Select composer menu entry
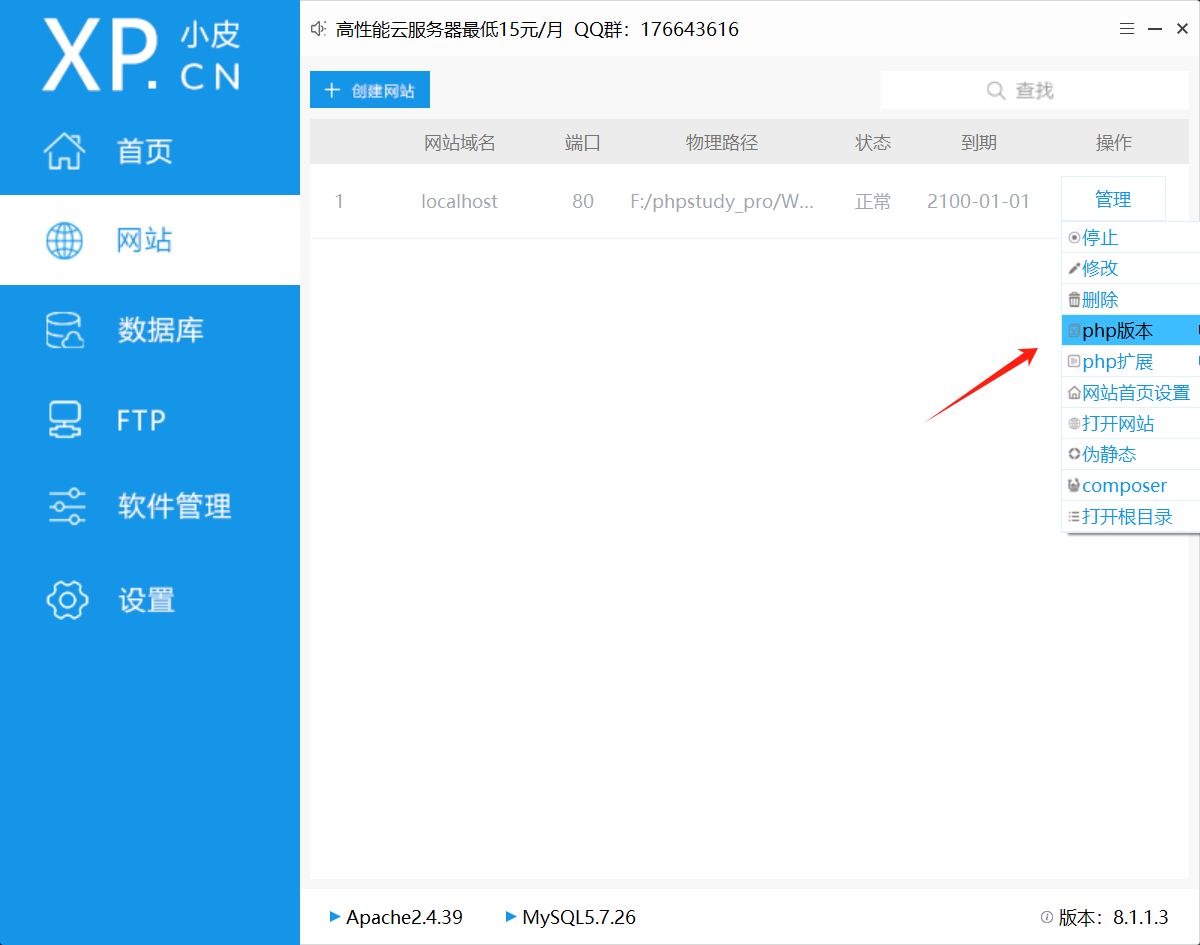The width and height of the screenshot is (1200, 945). pos(1131,486)
